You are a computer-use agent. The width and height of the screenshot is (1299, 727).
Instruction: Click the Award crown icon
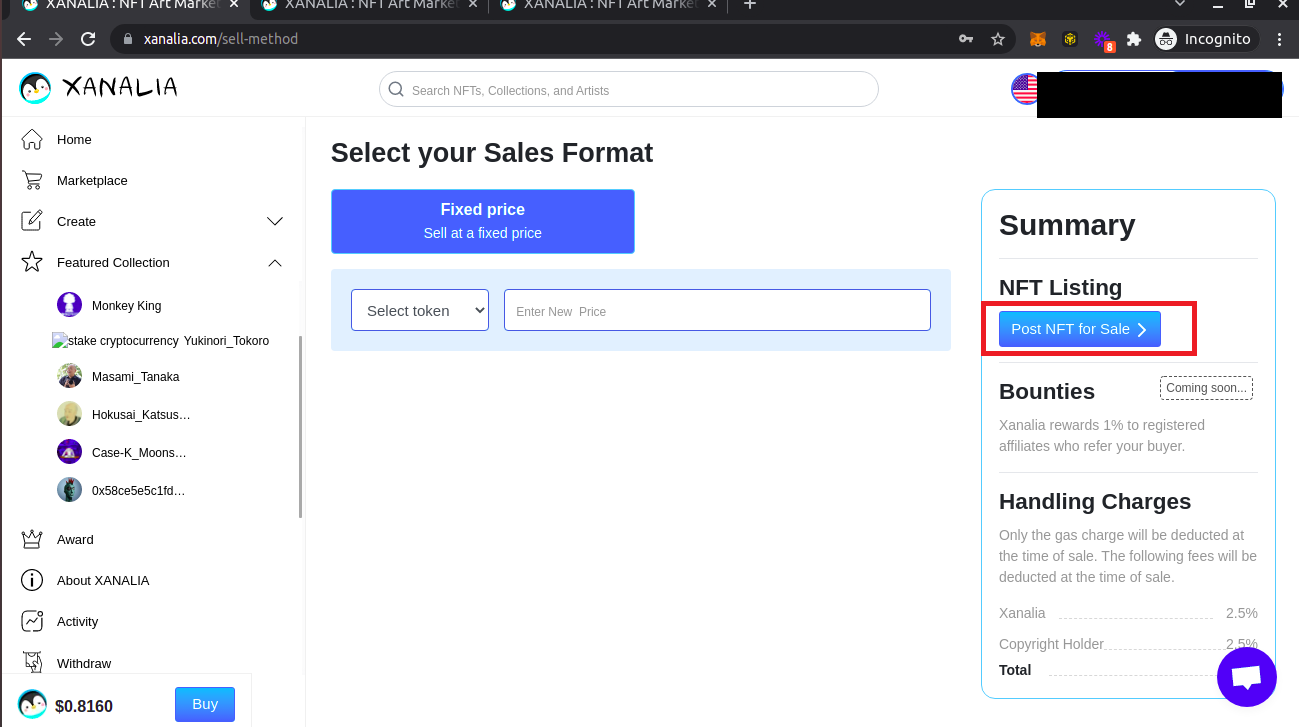coord(32,539)
